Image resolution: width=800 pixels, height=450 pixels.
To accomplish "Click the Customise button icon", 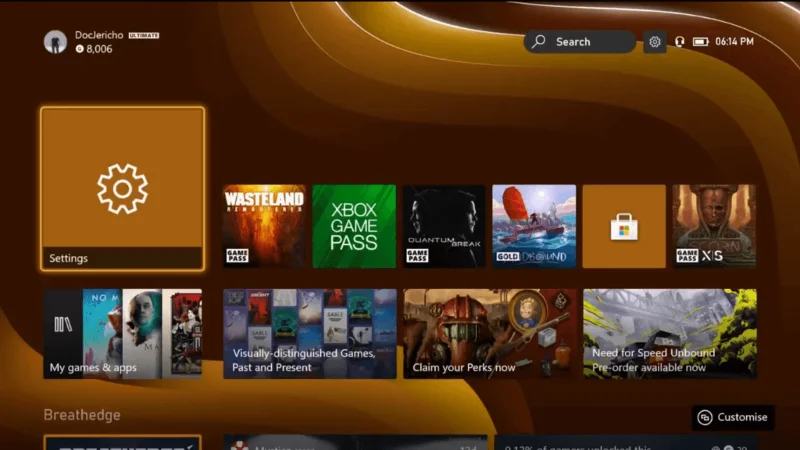I will pyautogui.click(x=705, y=417).
